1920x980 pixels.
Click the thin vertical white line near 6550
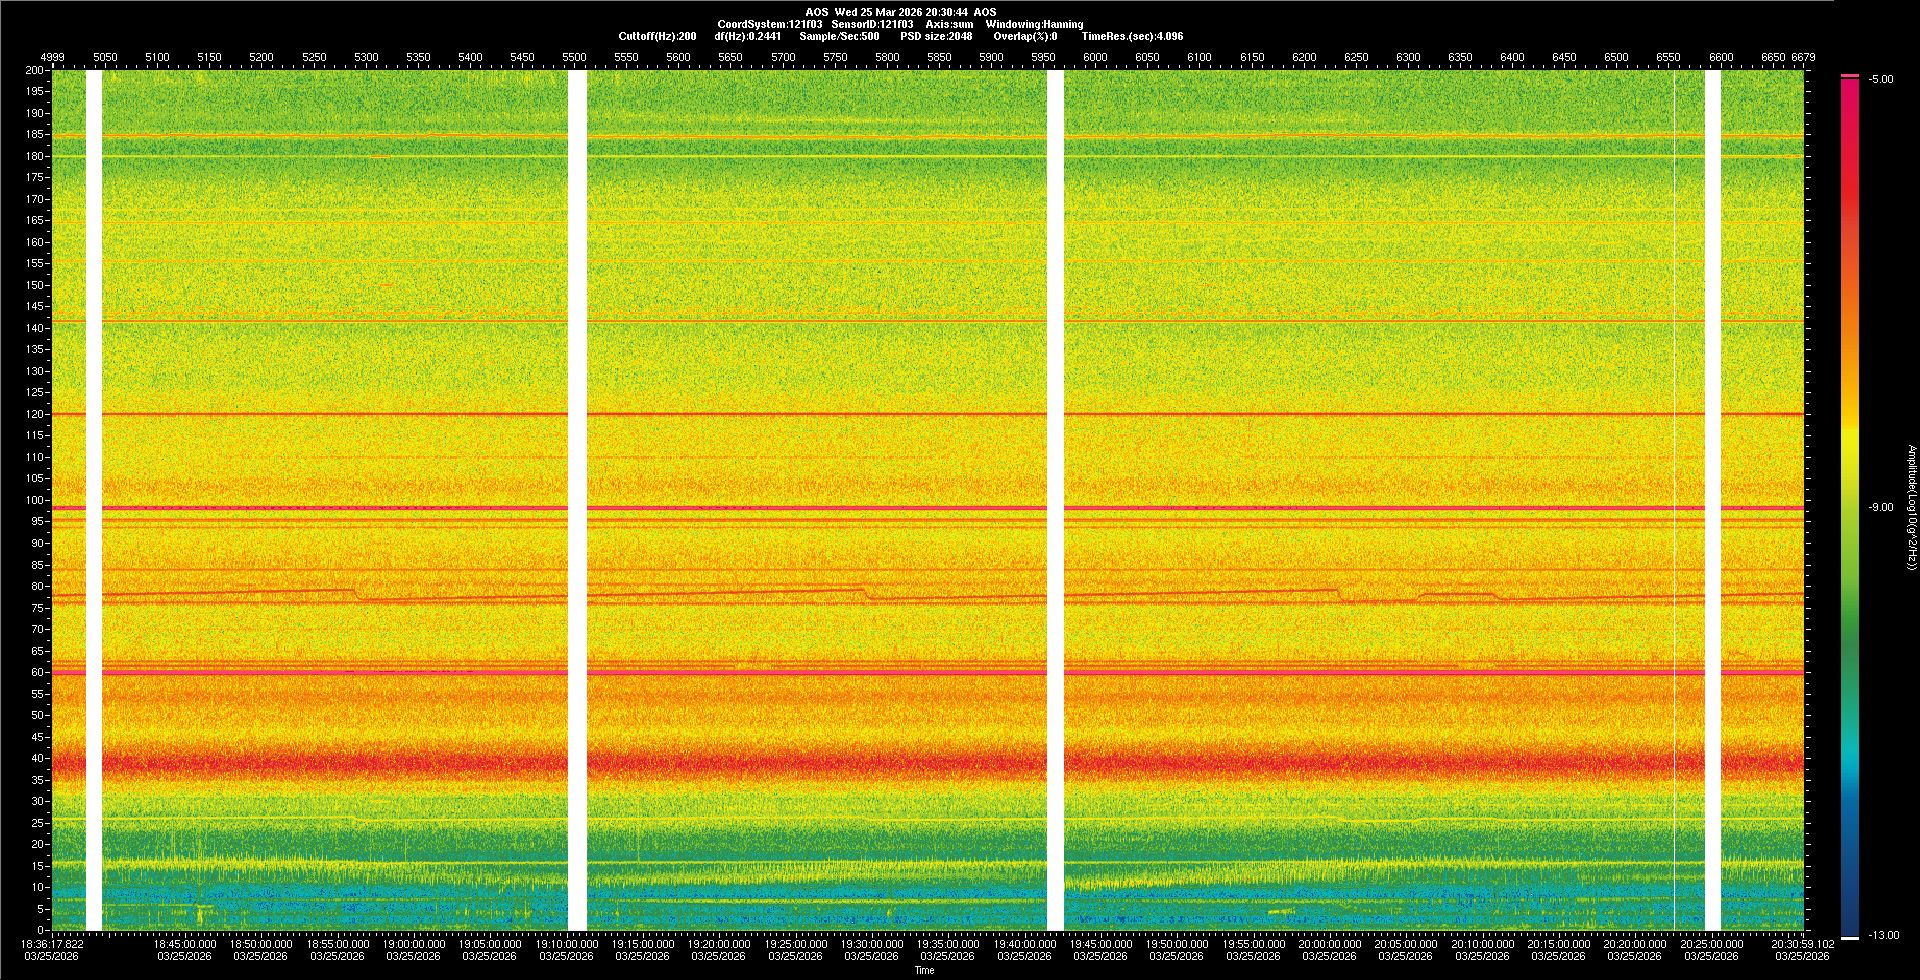coord(1675,500)
